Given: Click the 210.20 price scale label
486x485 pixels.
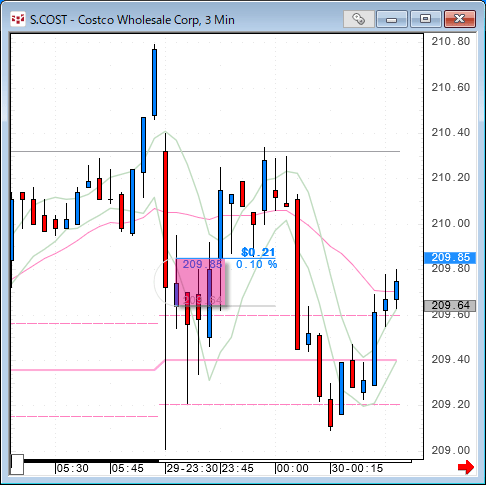Looking at the screenshot, I should [x=451, y=178].
